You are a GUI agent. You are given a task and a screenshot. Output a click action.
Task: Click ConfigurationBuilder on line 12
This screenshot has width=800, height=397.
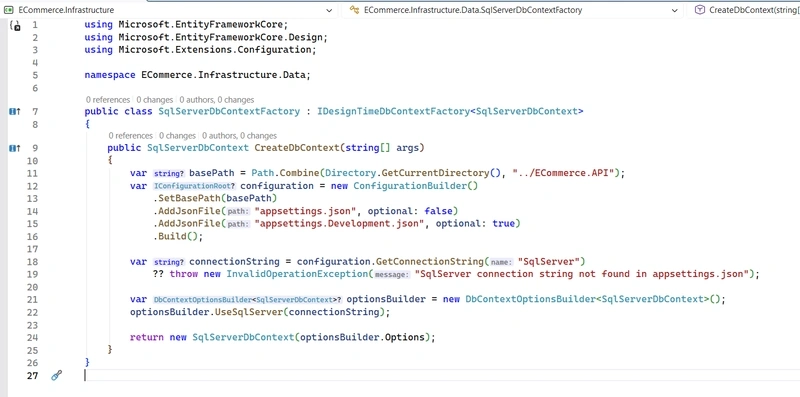click(410, 186)
